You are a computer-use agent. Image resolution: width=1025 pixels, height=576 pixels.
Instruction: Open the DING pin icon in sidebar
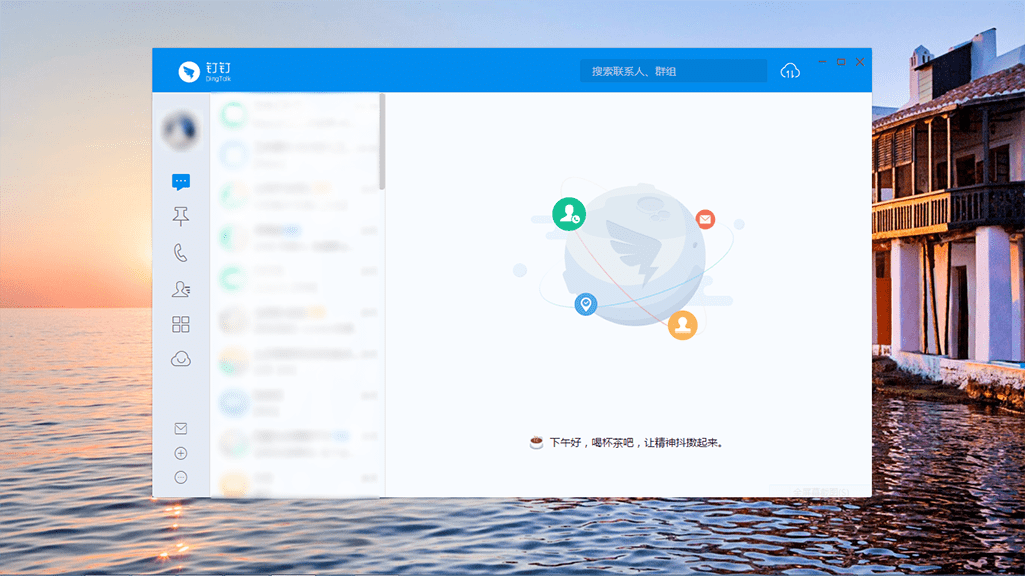pyautogui.click(x=181, y=216)
